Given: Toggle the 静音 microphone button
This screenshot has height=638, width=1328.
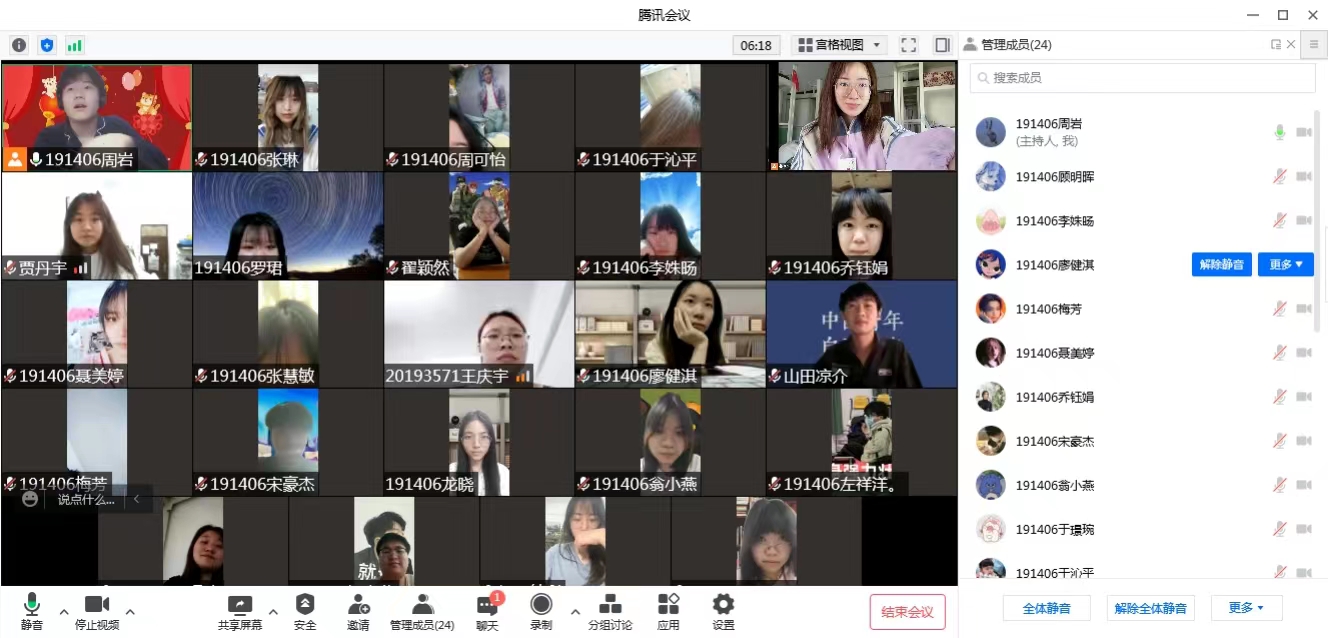Looking at the screenshot, I should coord(31,610).
